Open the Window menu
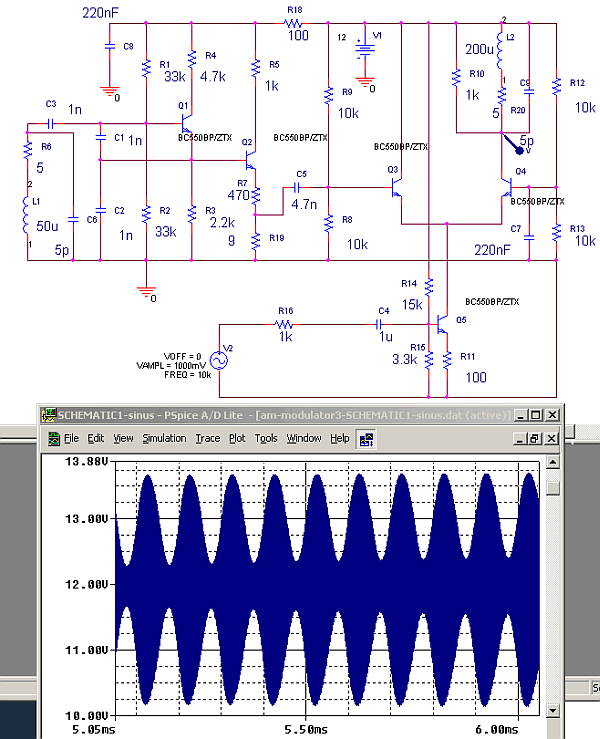The height and width of the screenshot is (739, 600). pyautogui.click(x=304, y=438)
